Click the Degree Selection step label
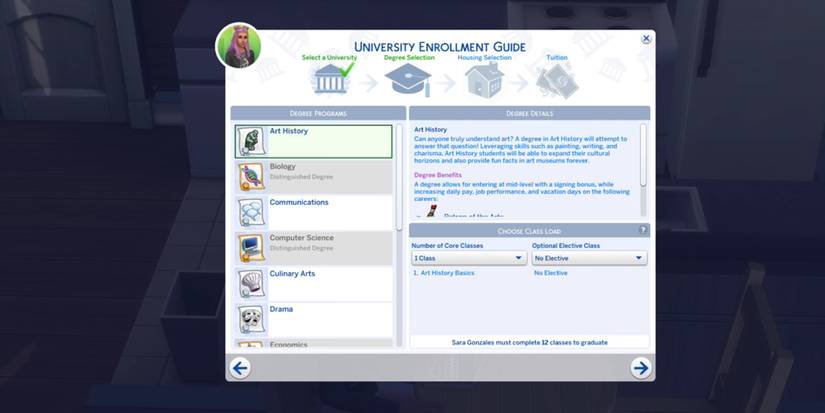The height and width of the screenshot is (413, 825). pos(409,57)
